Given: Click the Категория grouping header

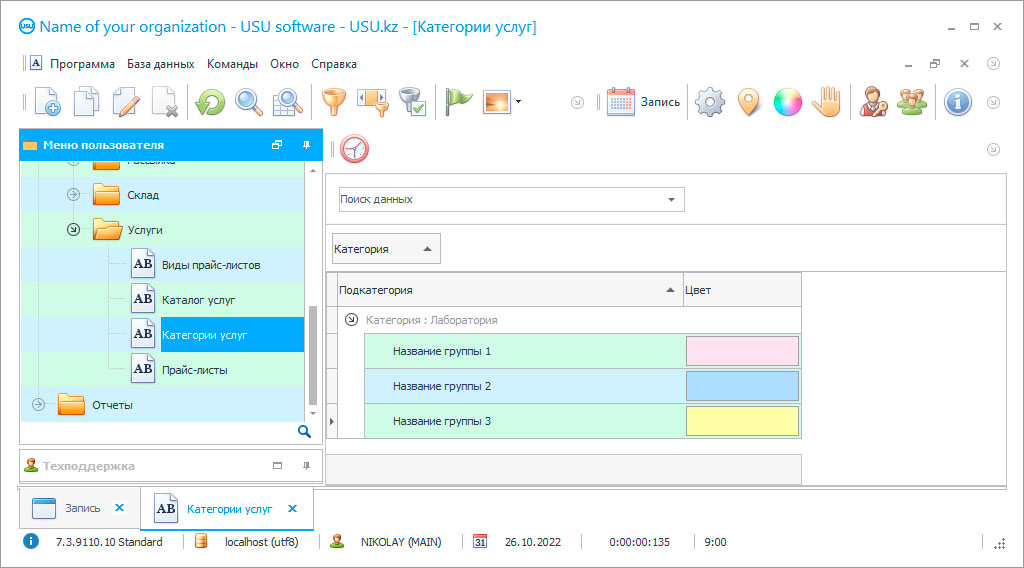Looking at the screenshot, I should [386, 249].
